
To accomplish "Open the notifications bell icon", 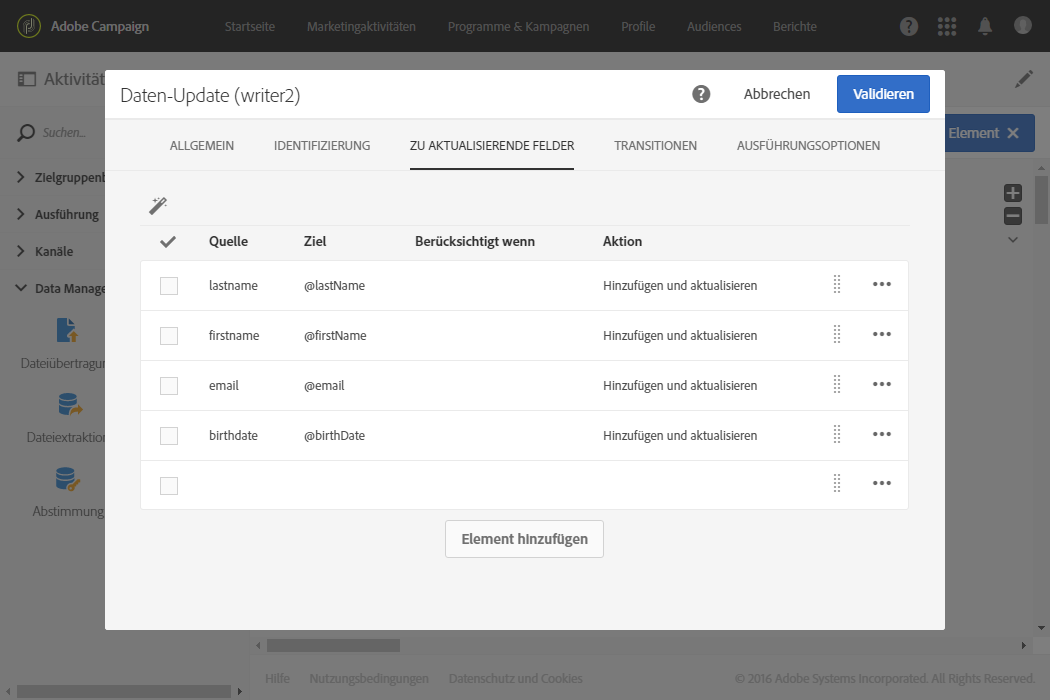I will click(x=985, y=26).
